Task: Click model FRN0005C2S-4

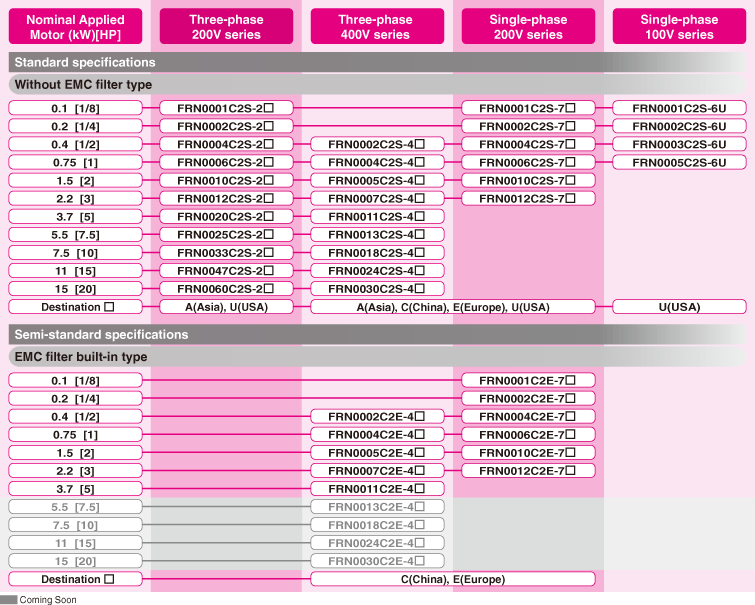Action: click(377, 180)
